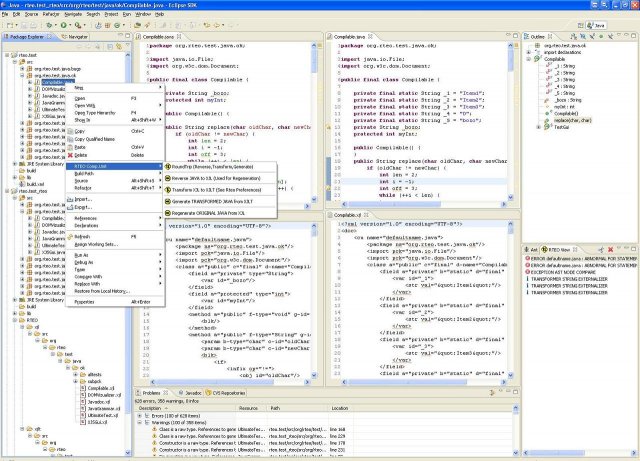640x461 pixels.
Task: Open the Run toolbar button dropdown arrow
Action: tap(69, 25)
